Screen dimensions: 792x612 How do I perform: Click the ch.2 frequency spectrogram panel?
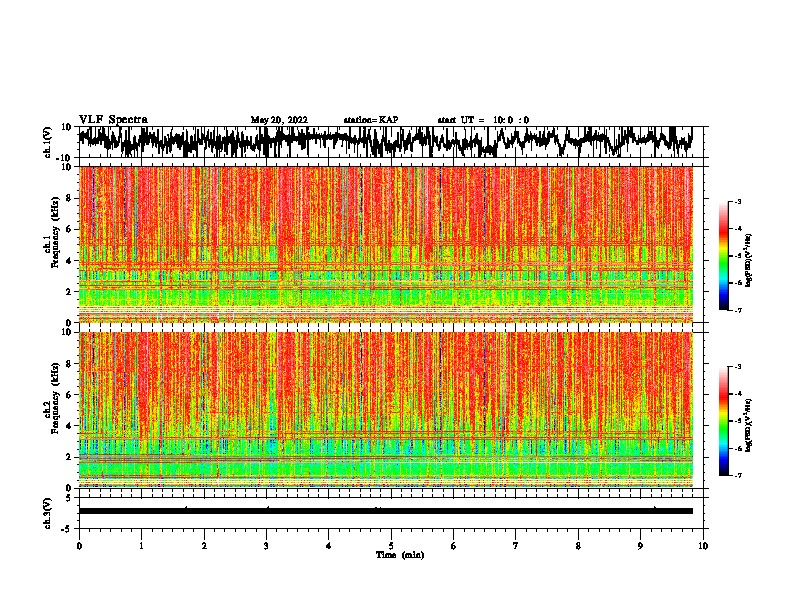(385, 410)
